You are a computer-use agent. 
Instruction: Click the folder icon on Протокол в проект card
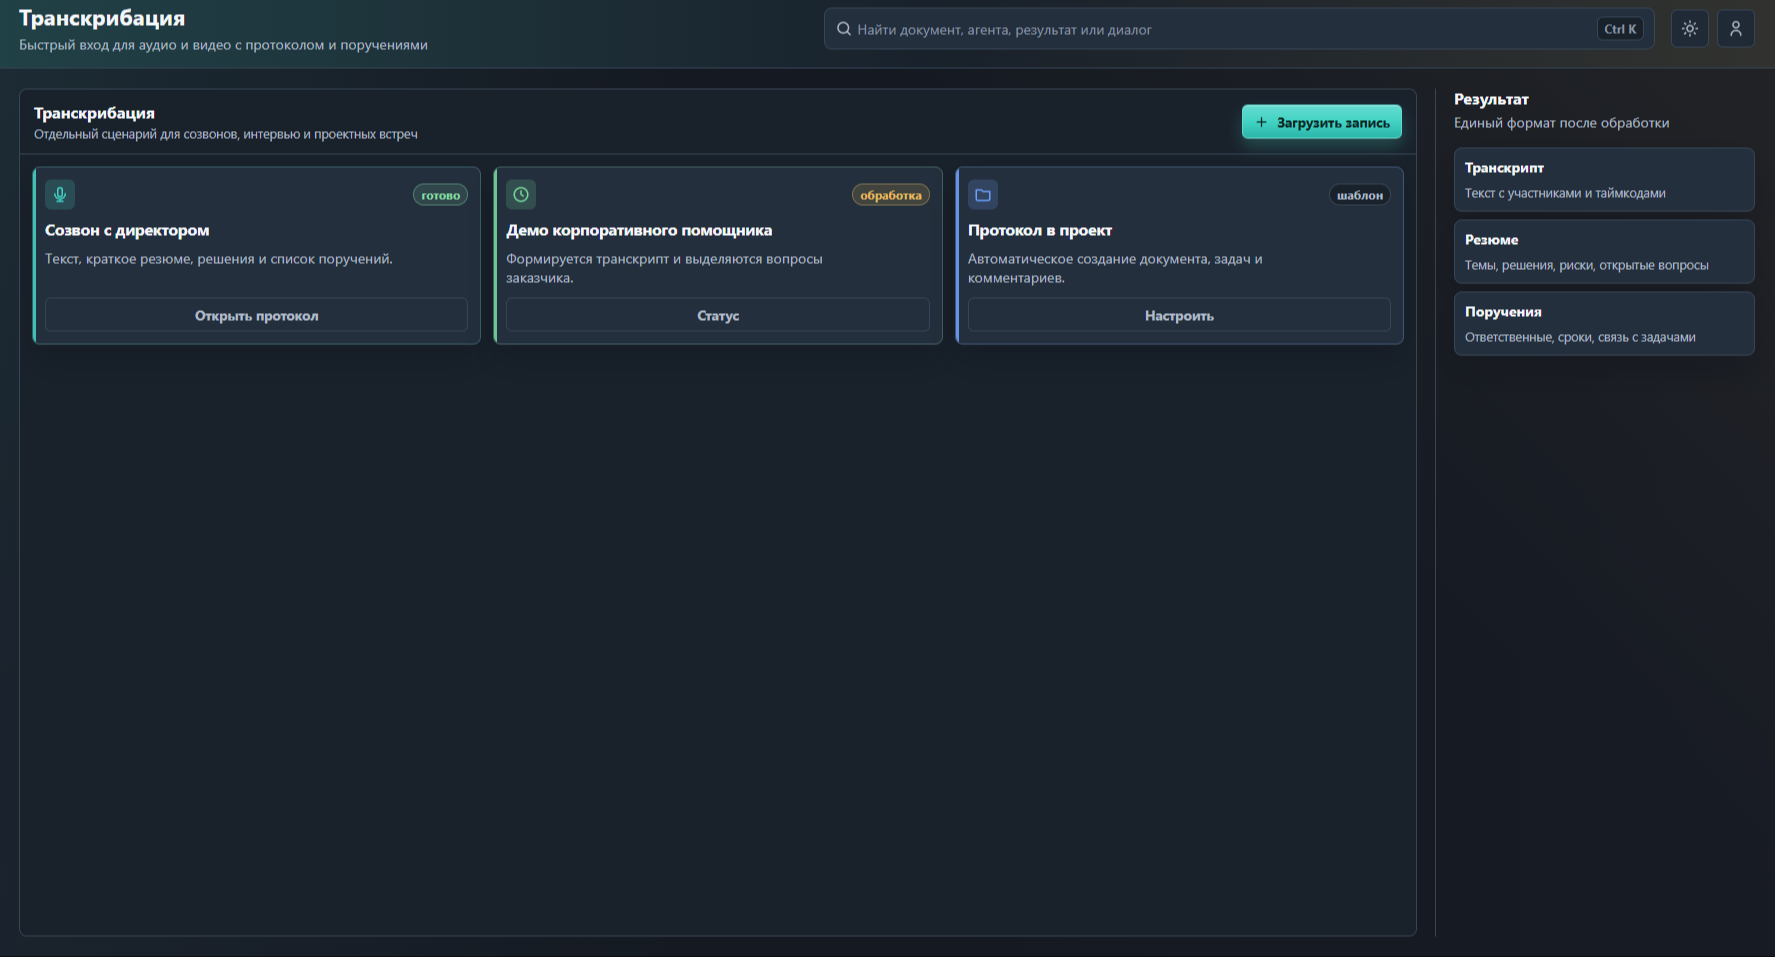click(x=983, y=194)
